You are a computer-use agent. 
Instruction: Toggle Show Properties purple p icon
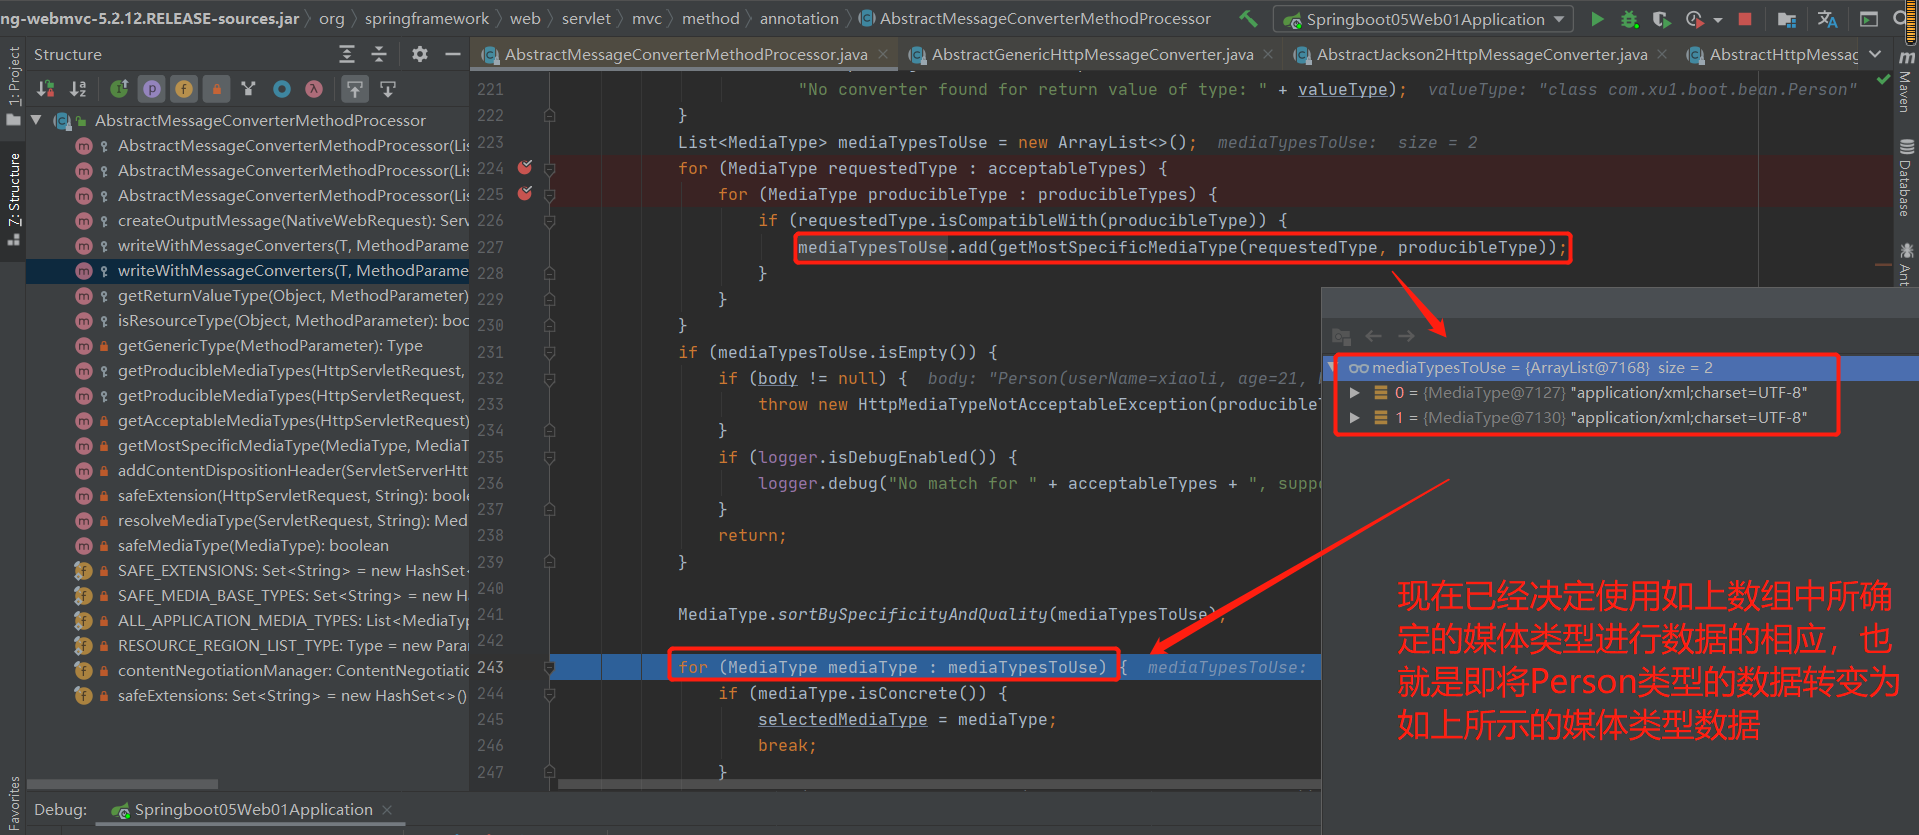(152, 89)
